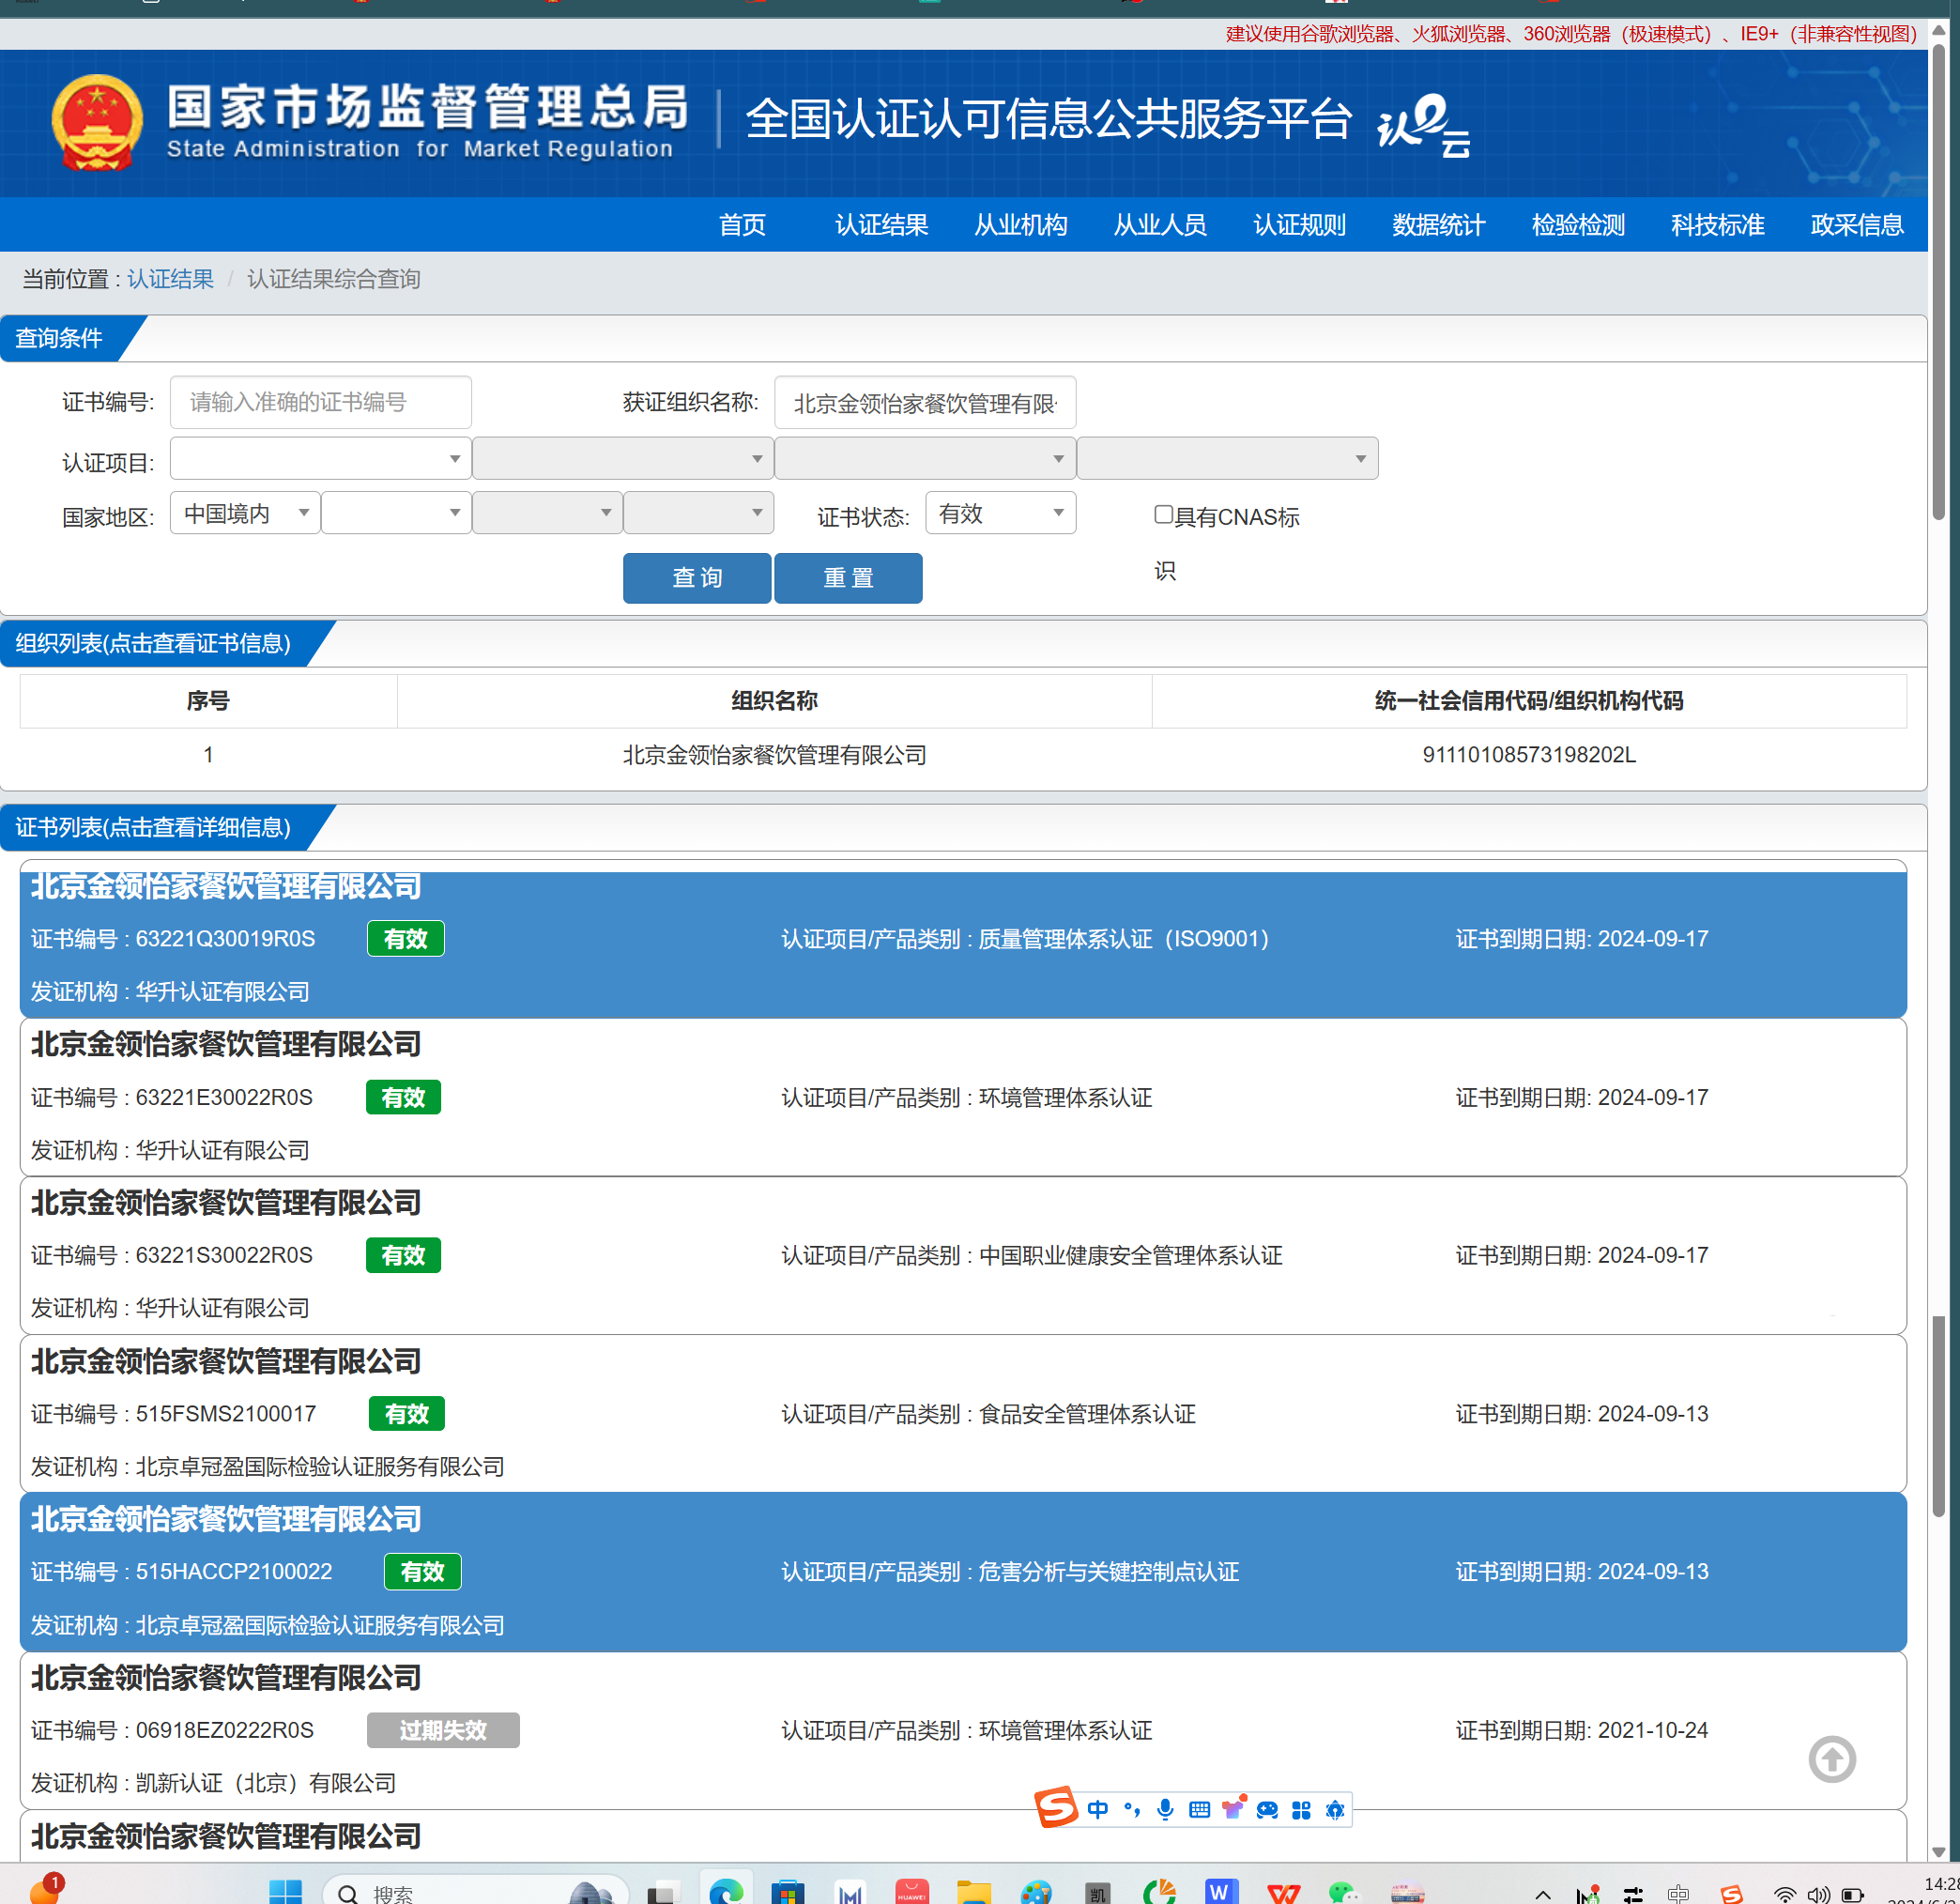Open 认证结果 navigation menu
This screenshot has width=1960, height=1904.
[x=881, y=225]
